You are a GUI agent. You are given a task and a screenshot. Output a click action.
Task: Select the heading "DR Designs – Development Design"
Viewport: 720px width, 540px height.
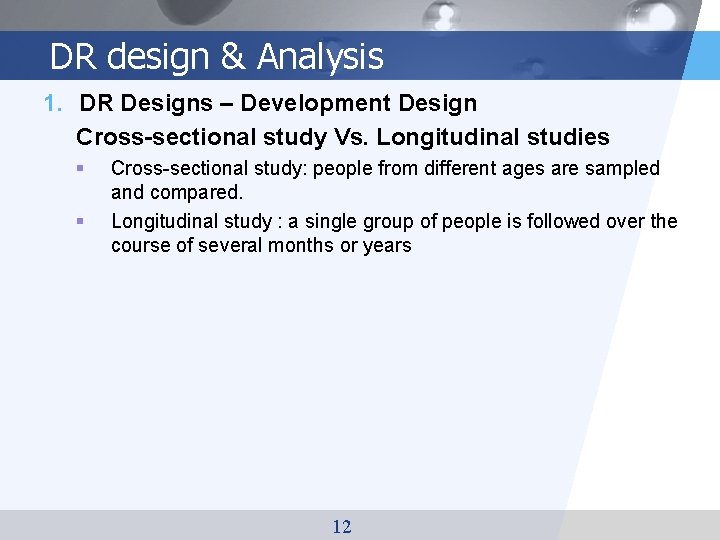click(x=278, y=103)
